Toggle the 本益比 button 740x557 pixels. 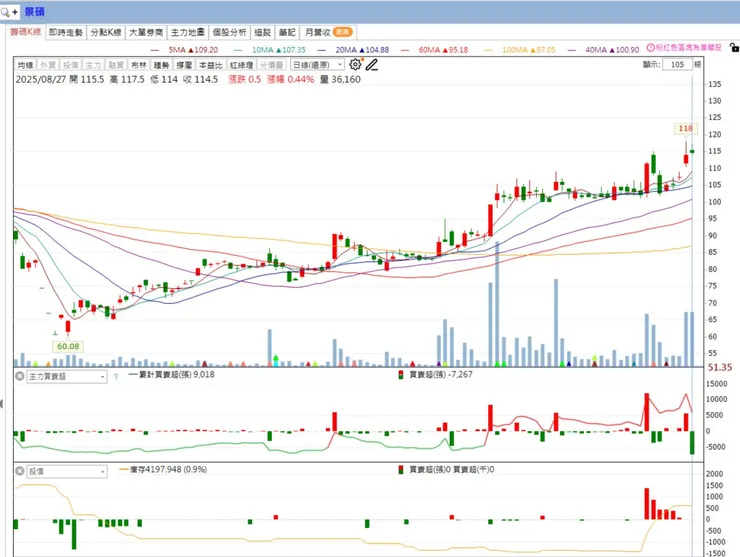coord(210,65)
